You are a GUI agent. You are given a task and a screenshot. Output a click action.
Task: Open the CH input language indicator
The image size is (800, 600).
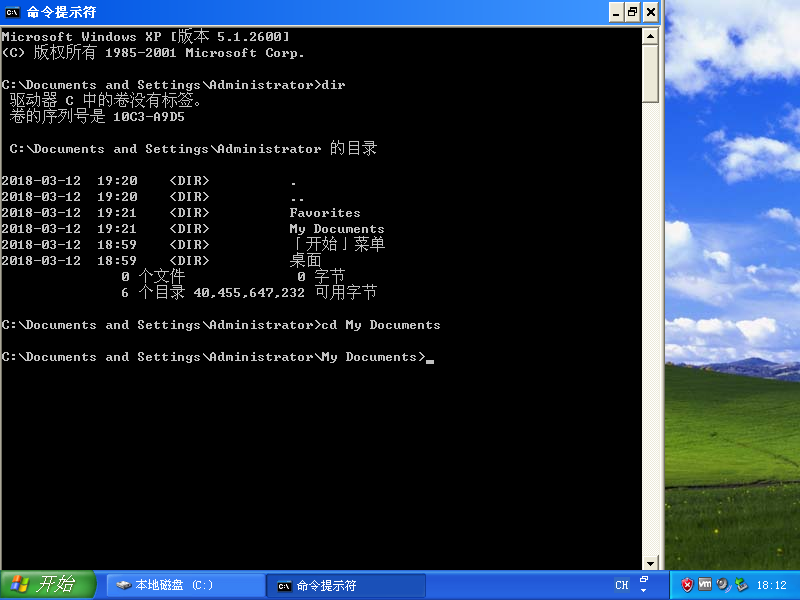click(621, 585)
